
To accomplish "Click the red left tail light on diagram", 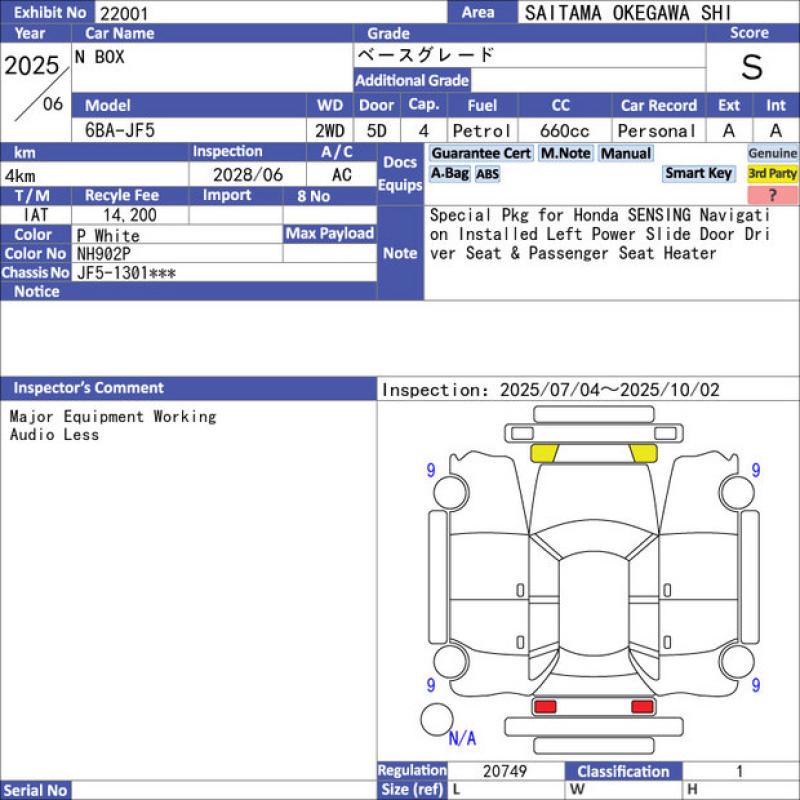I will click(x=545, y=707).
